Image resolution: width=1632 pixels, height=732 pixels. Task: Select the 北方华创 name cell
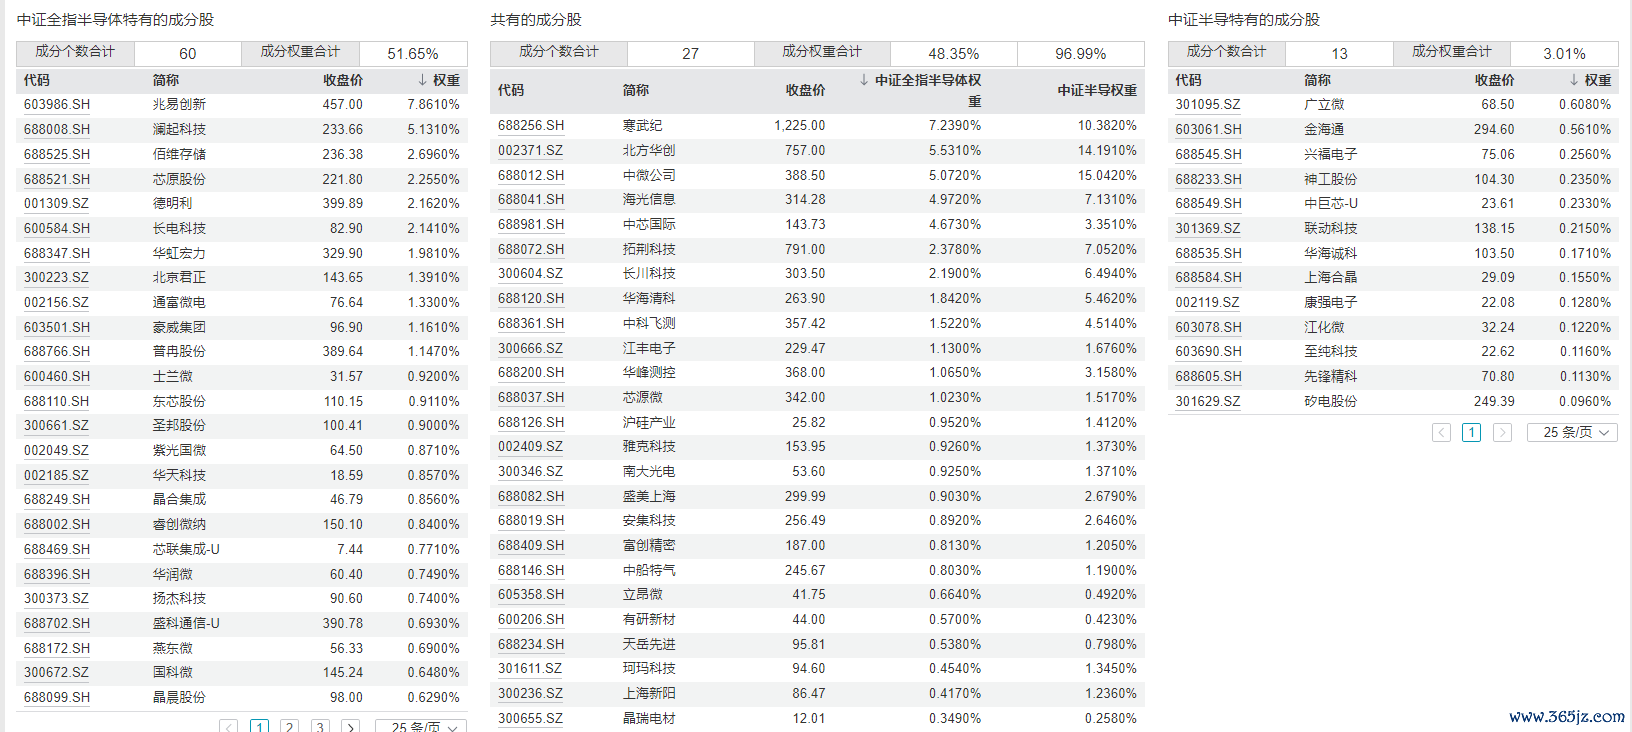point(649,151)
